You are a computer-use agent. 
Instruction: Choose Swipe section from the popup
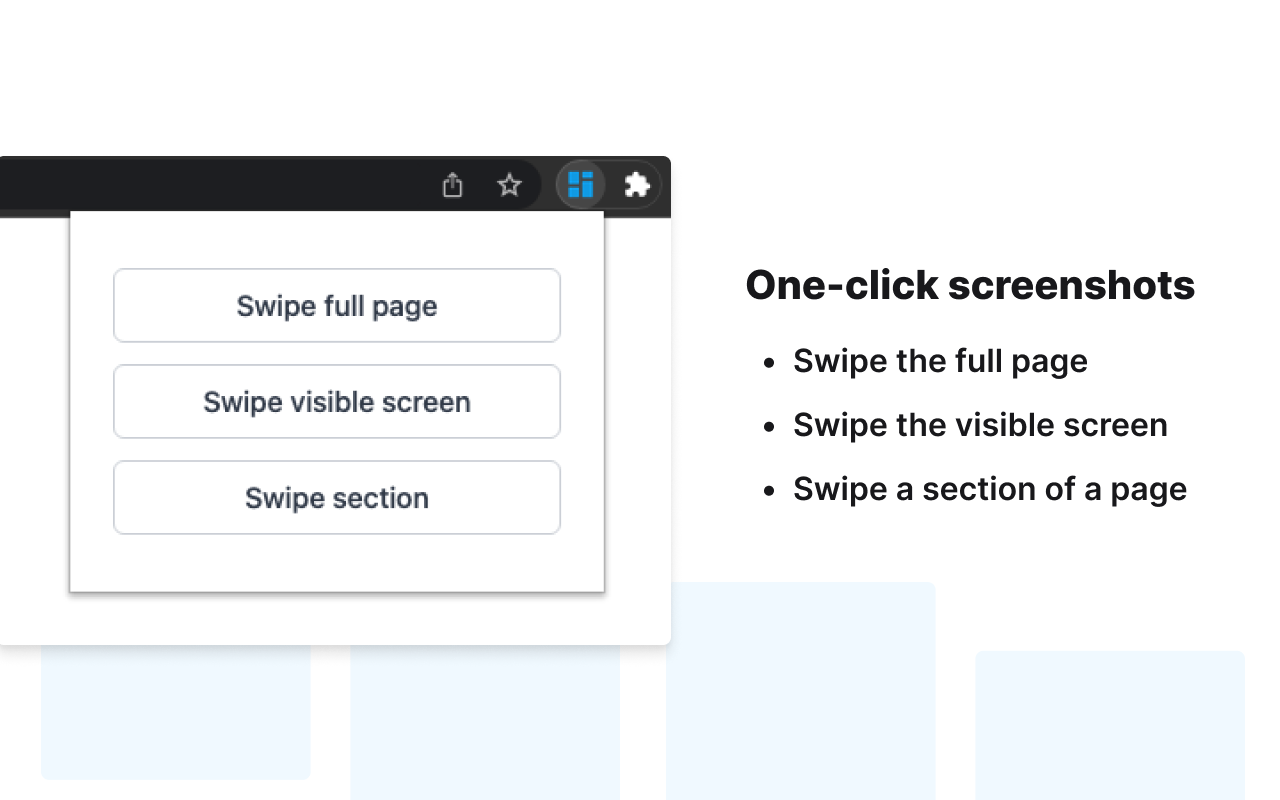point(337,497)
